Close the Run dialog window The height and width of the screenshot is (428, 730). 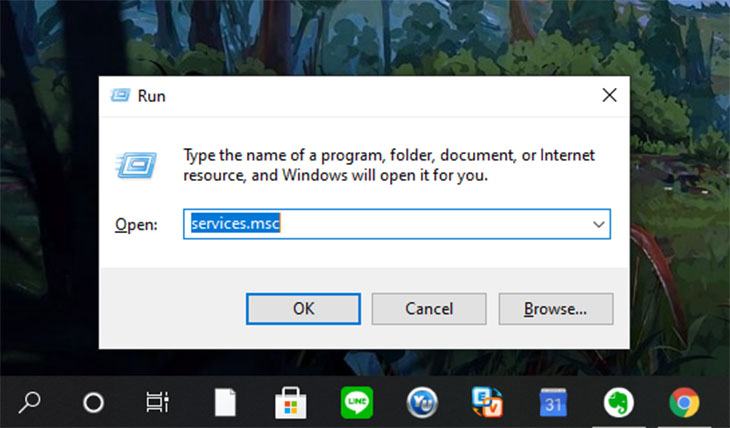coord(609,95)
